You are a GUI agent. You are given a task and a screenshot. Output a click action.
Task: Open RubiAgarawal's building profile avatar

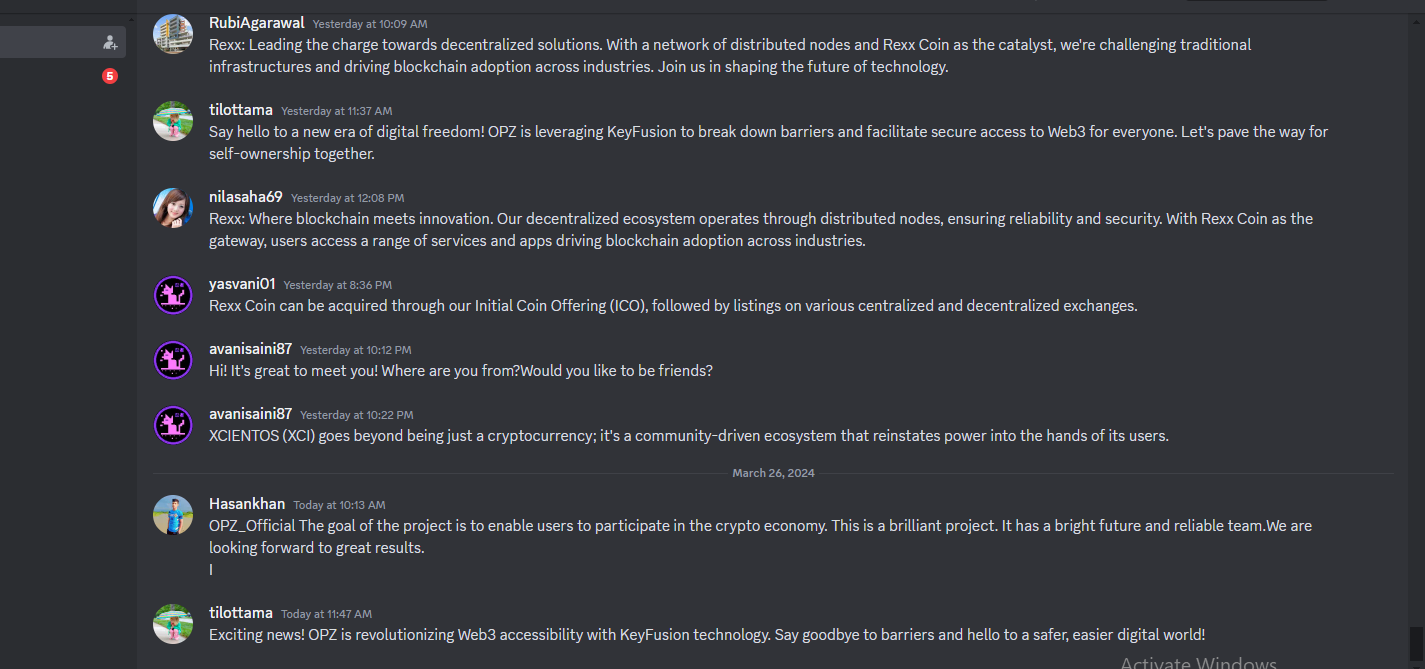pos(173,34)
